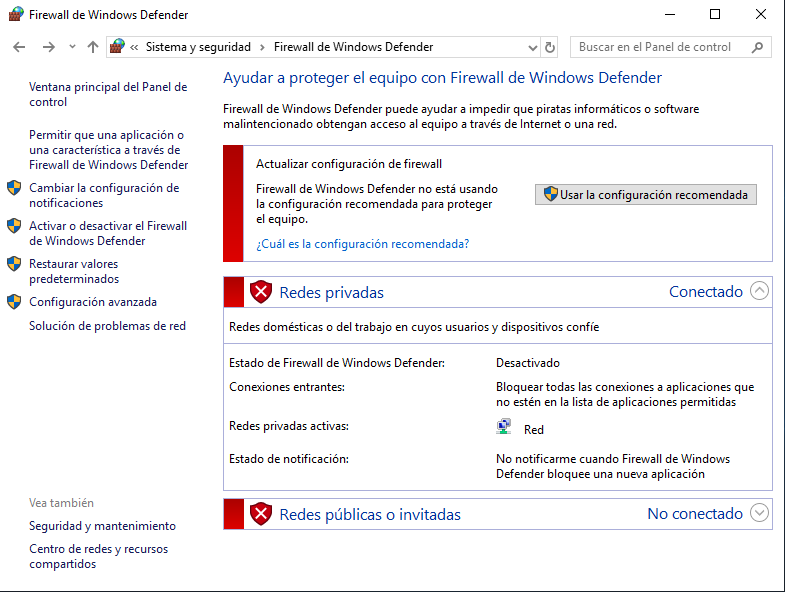Expand the Redes públicas o invitadas chevron

coord(759,513)
